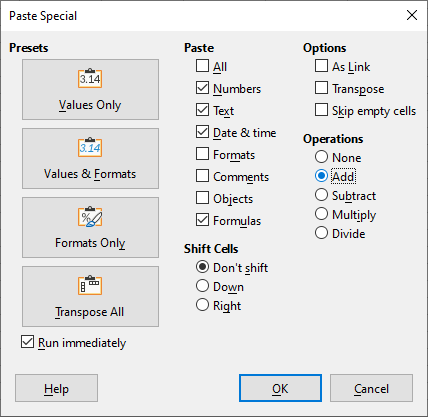Uncheck the Formulas checkbox
Screen dimensions: 428x417
coord(202,220)
